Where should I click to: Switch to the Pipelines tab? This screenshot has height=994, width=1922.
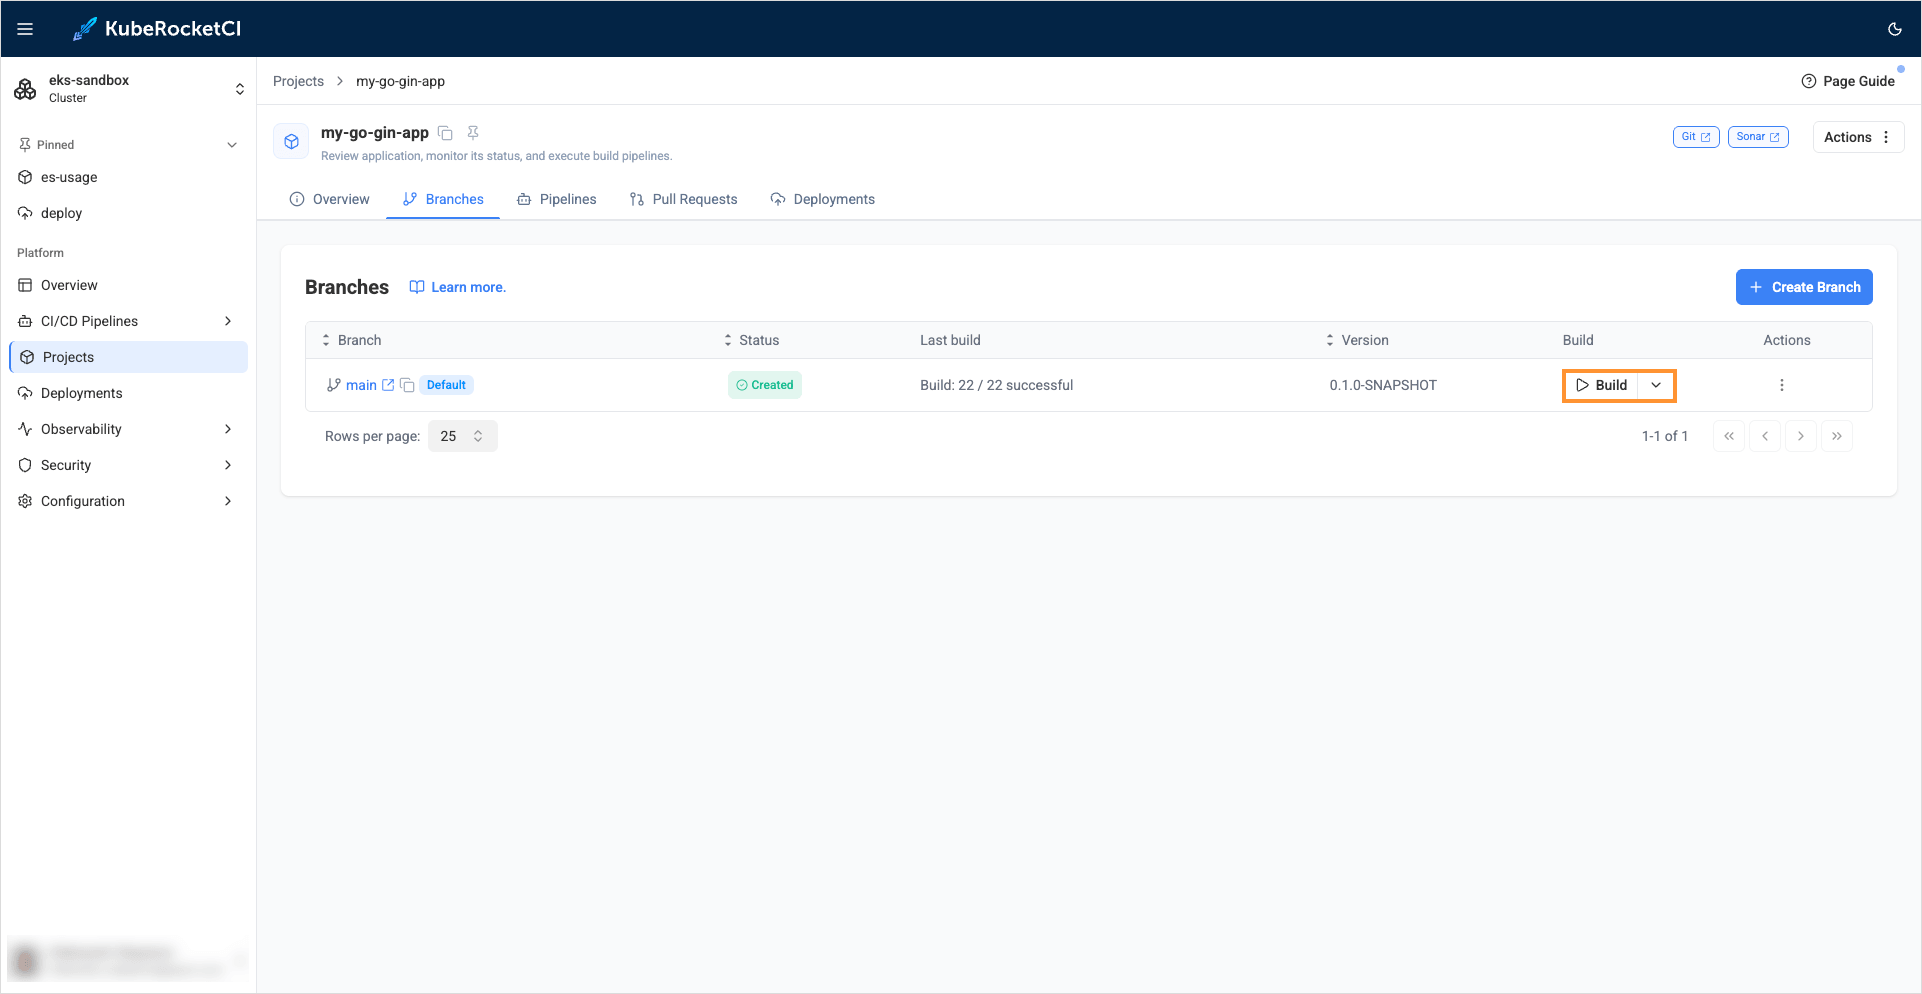point(557,199)
